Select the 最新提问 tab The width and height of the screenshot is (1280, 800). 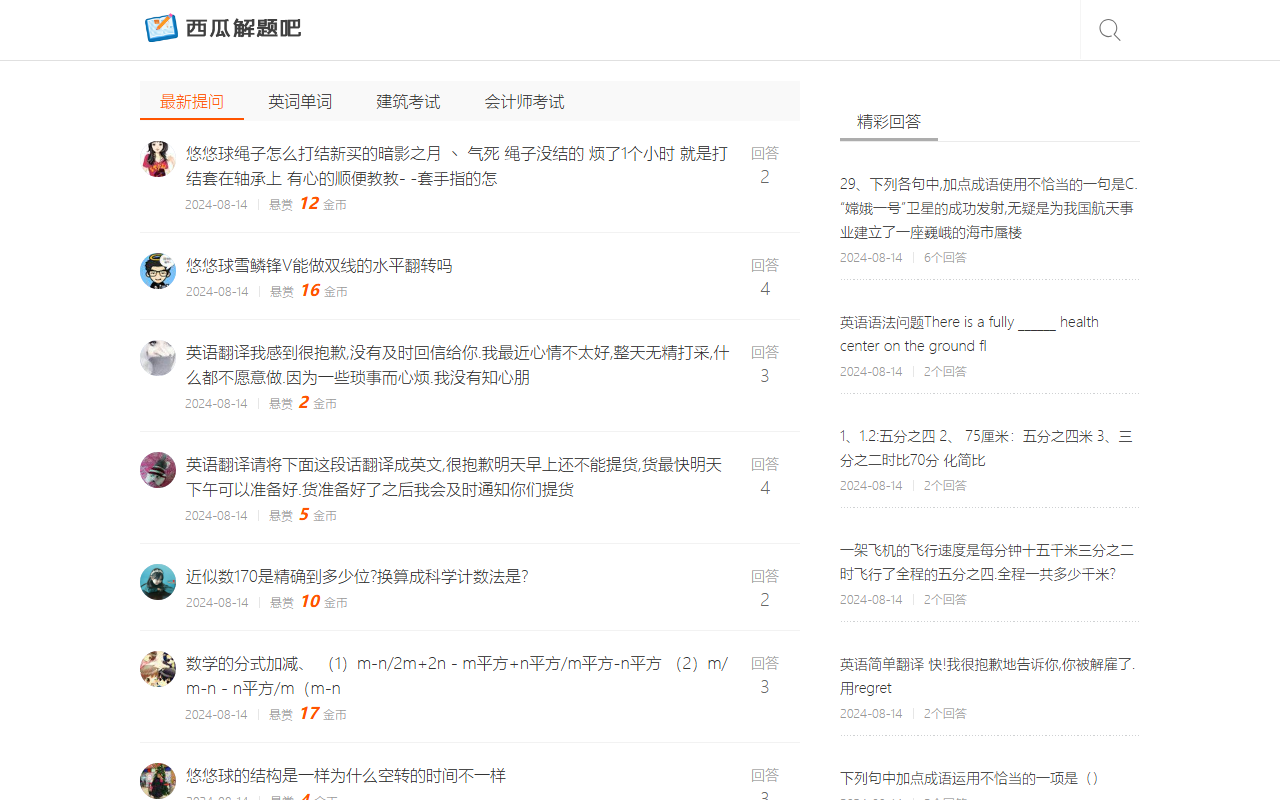(x=192, y=101)
